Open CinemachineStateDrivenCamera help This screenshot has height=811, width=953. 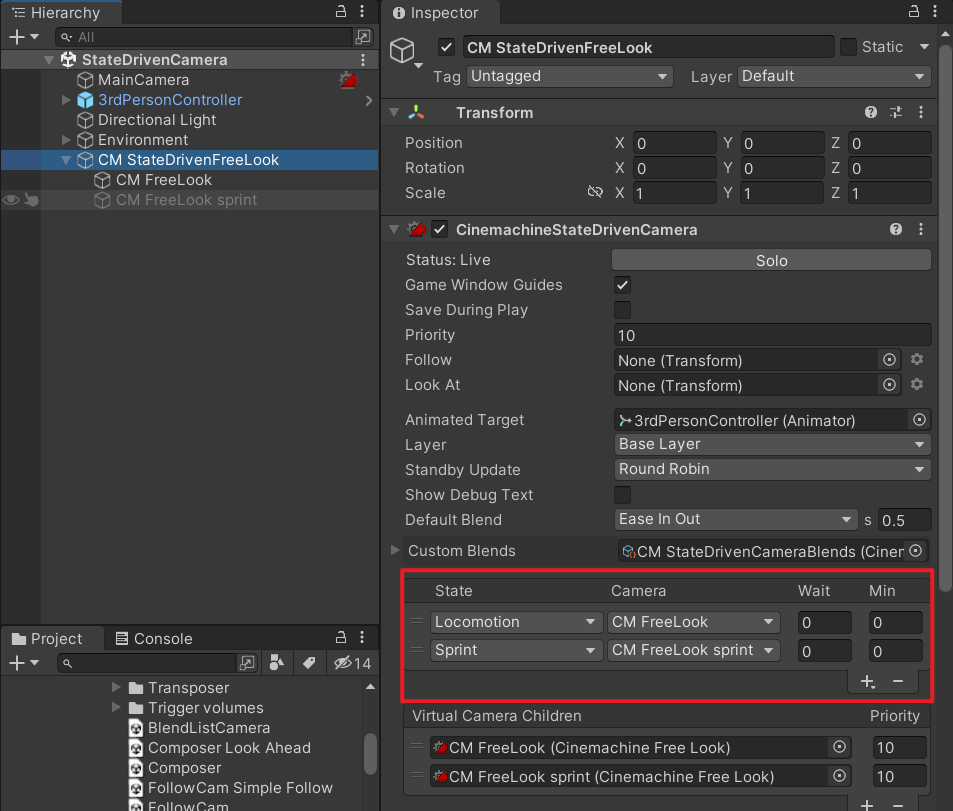tap(896, 229)
